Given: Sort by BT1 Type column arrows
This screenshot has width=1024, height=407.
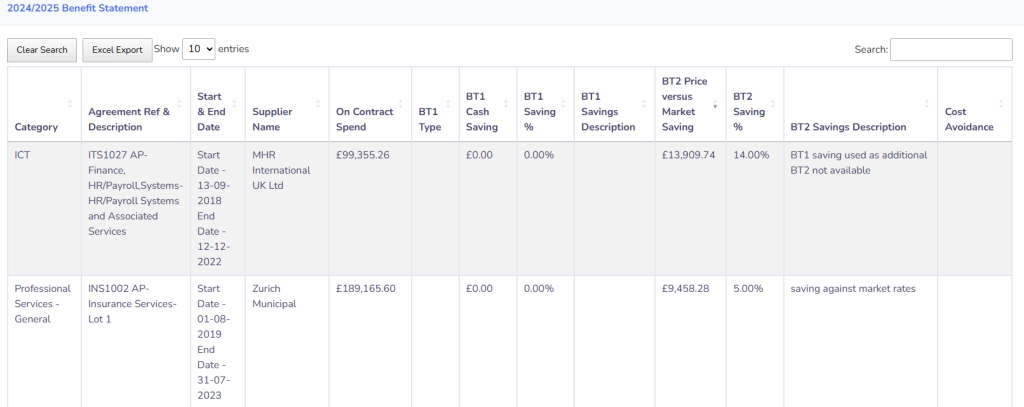Looking at the screenshot, I should [x=449, y=104].
